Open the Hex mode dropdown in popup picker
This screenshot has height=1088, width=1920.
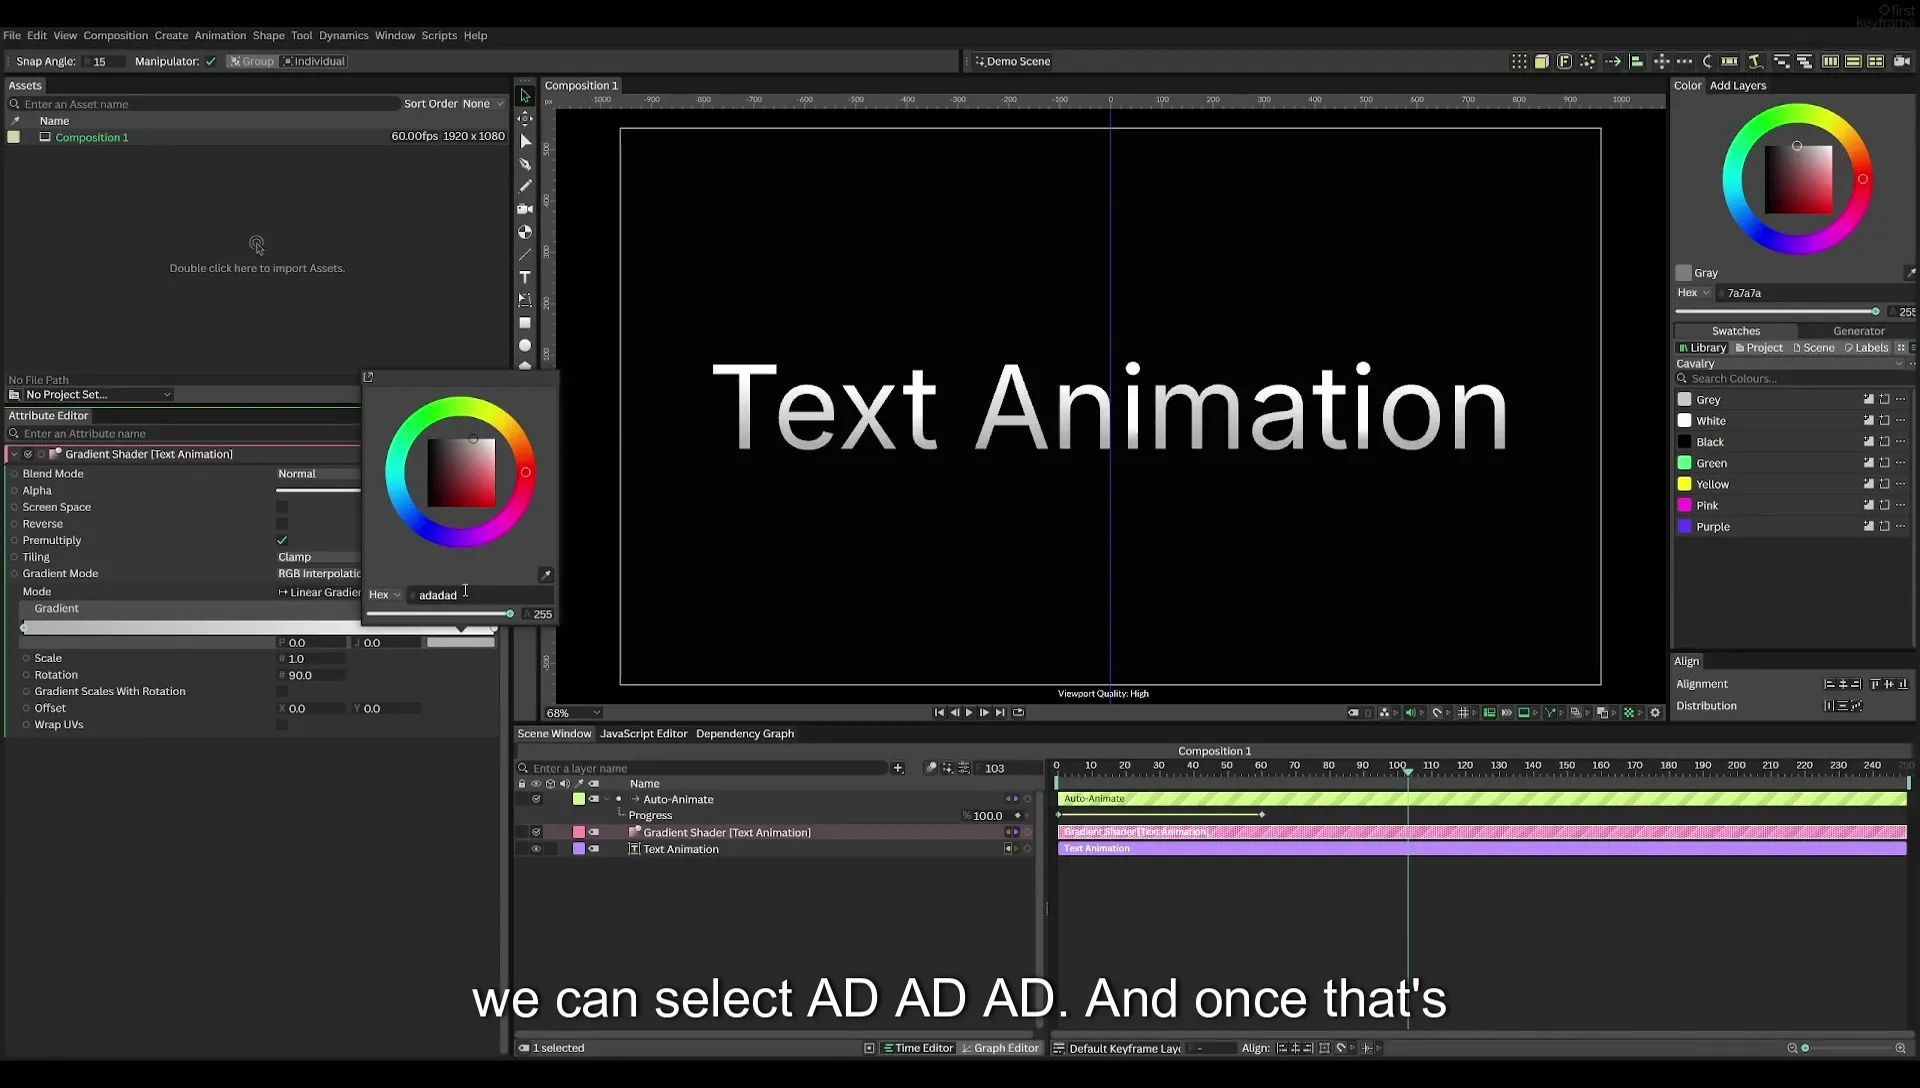click(385, 595)
